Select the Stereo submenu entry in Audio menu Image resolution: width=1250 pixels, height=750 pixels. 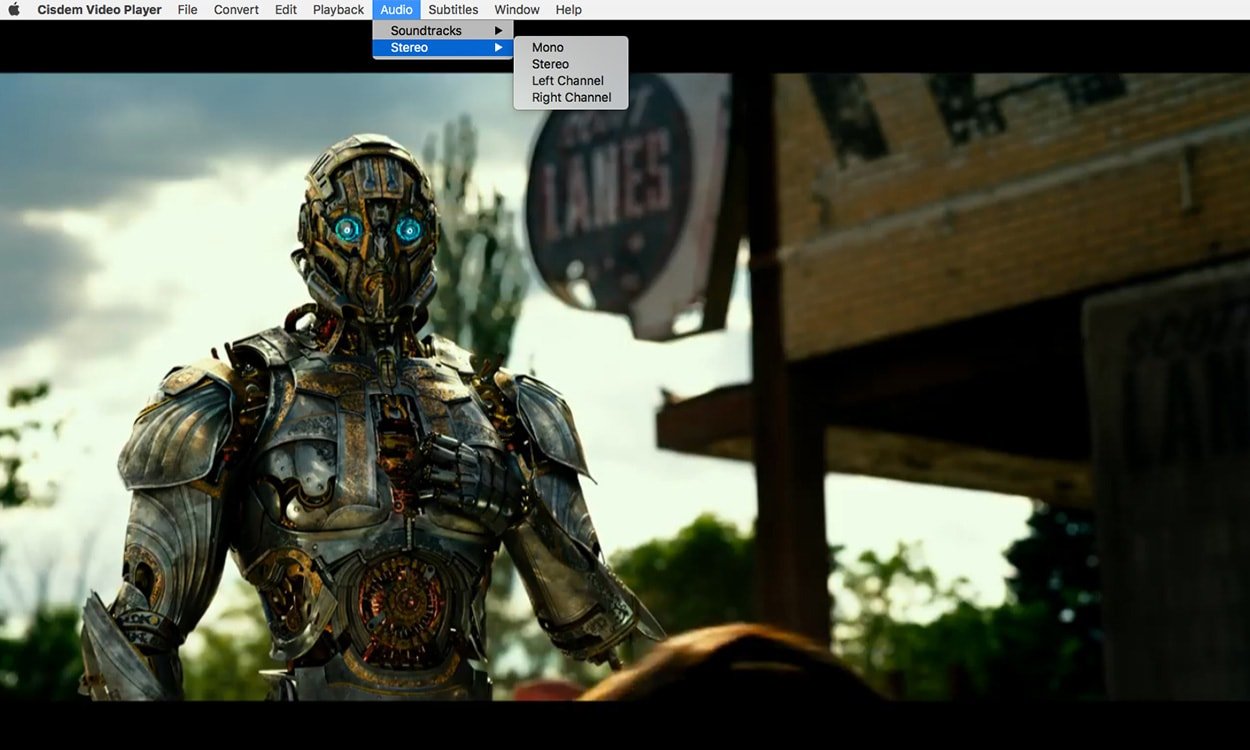click(x=443, y=47)
